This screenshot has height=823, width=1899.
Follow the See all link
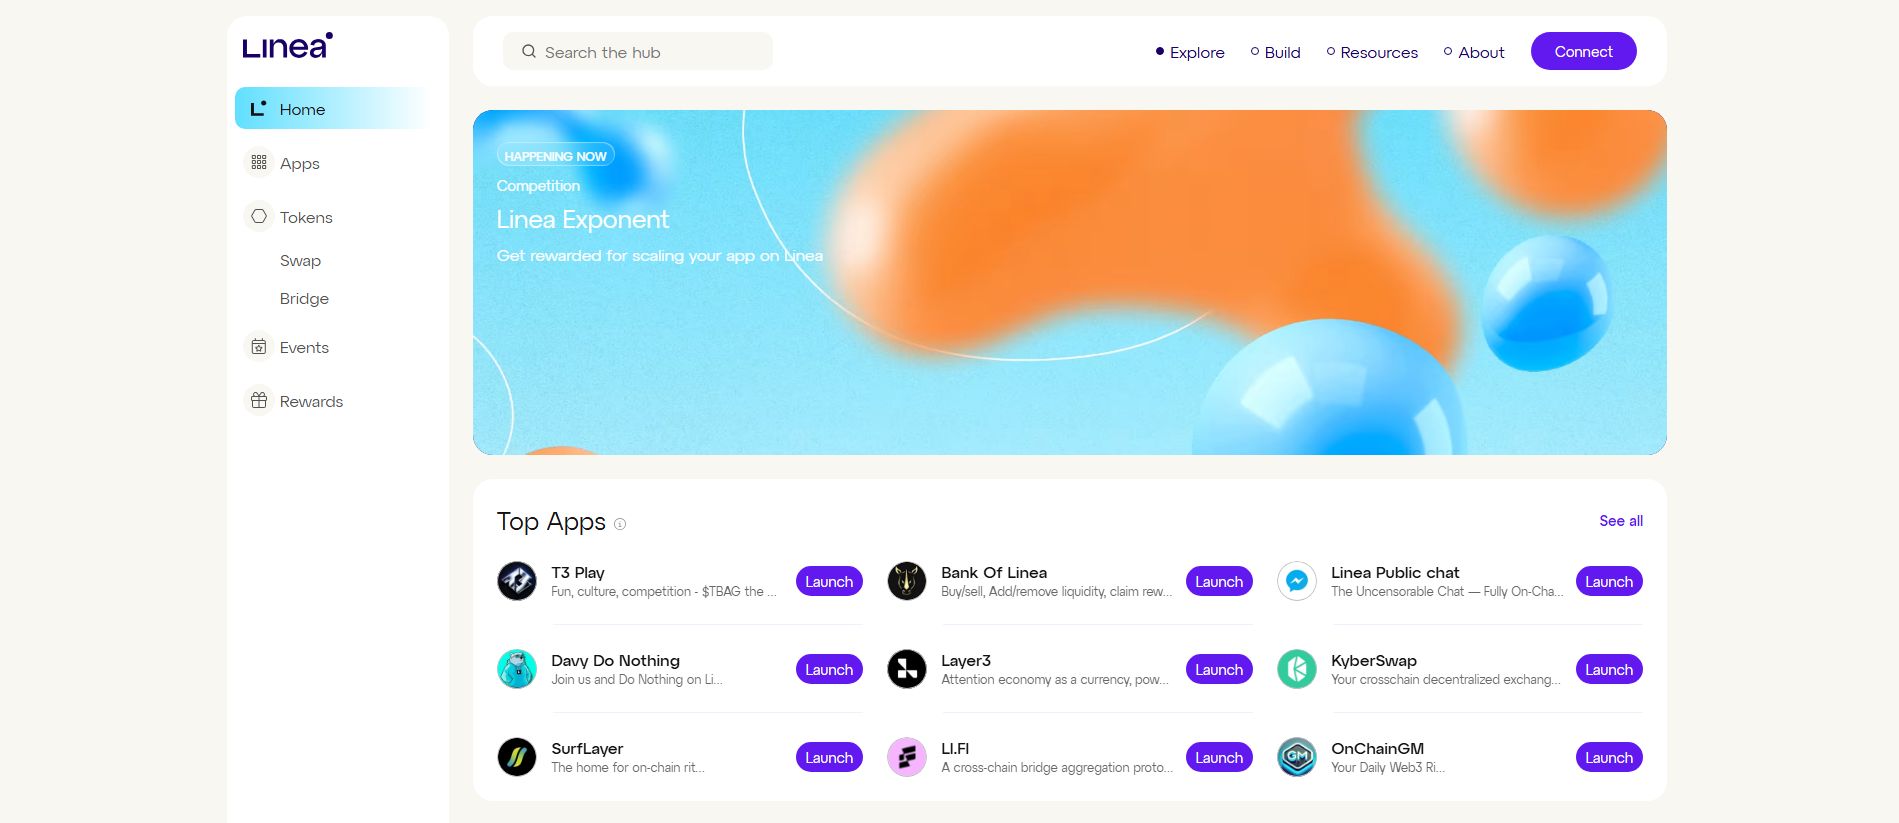click(1621, 521)
